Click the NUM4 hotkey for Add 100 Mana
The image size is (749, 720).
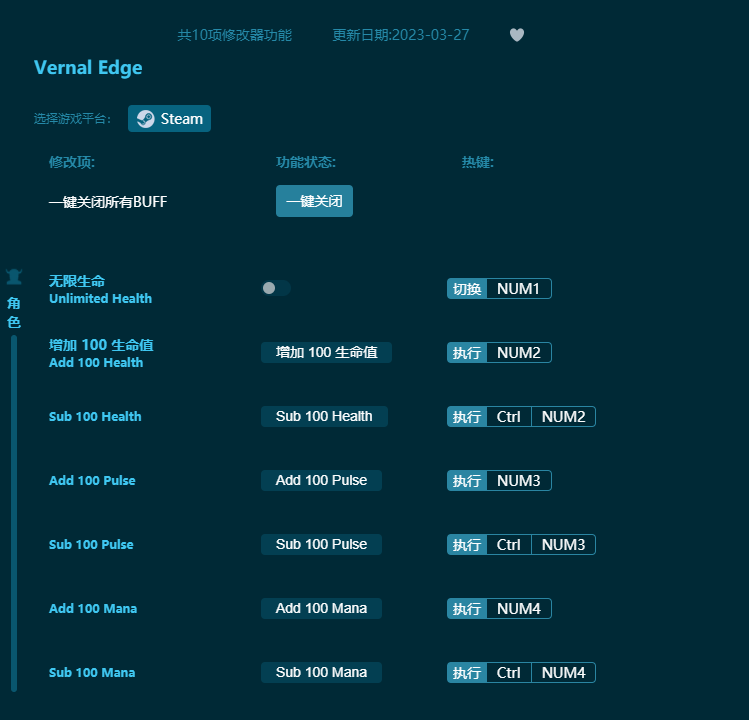tap(519, 609)
